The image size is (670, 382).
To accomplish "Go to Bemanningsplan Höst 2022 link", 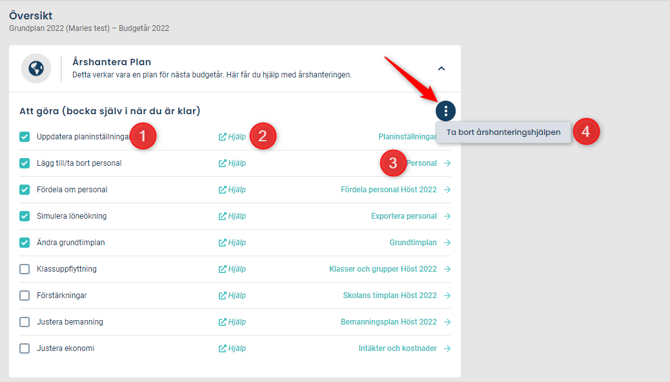I will click(388, 322).
